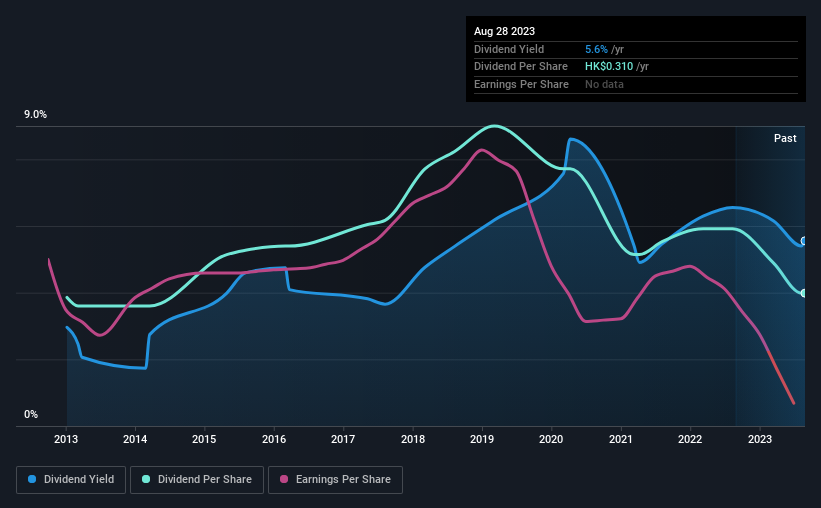This screenshot has width=821, height=508.
Task: Click the pink Earnings Per Share legend dot
Action: click(284, 479)
